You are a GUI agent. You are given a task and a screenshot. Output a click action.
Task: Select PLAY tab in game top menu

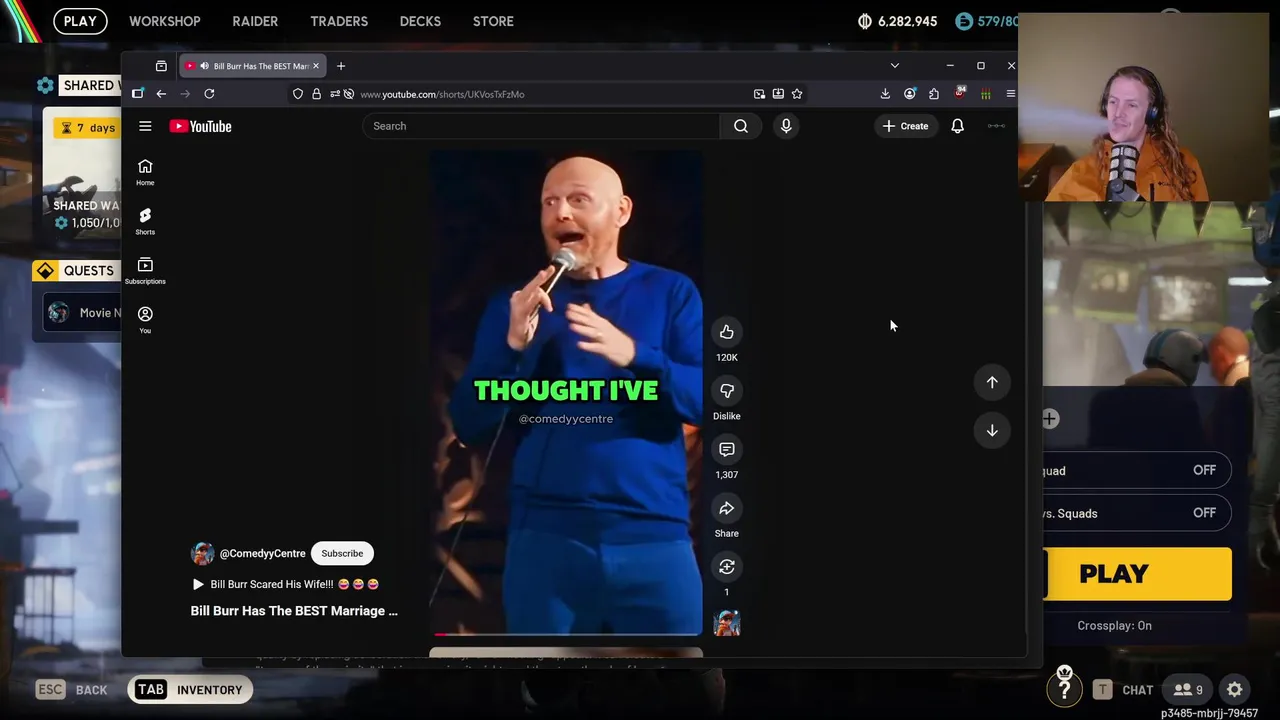coord(80,21)
